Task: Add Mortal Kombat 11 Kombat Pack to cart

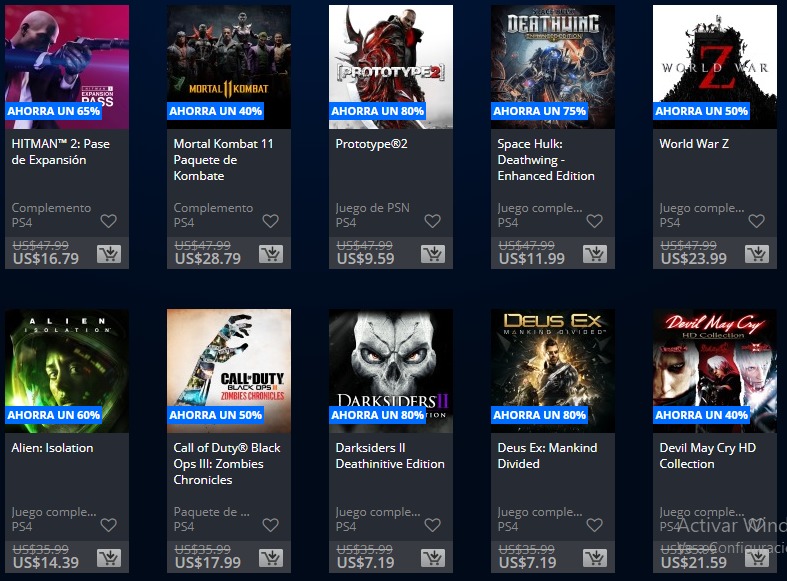Action: 271,254
